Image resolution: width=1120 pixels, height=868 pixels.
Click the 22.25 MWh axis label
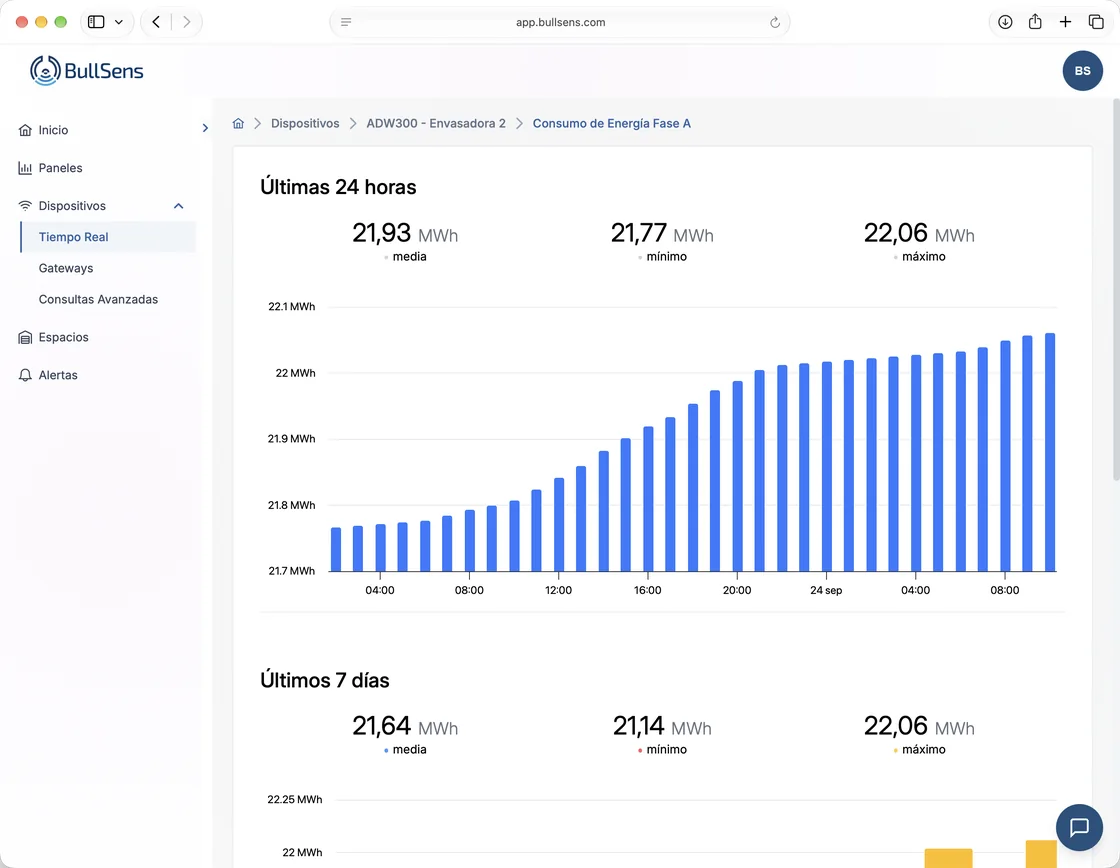[295, 799]
